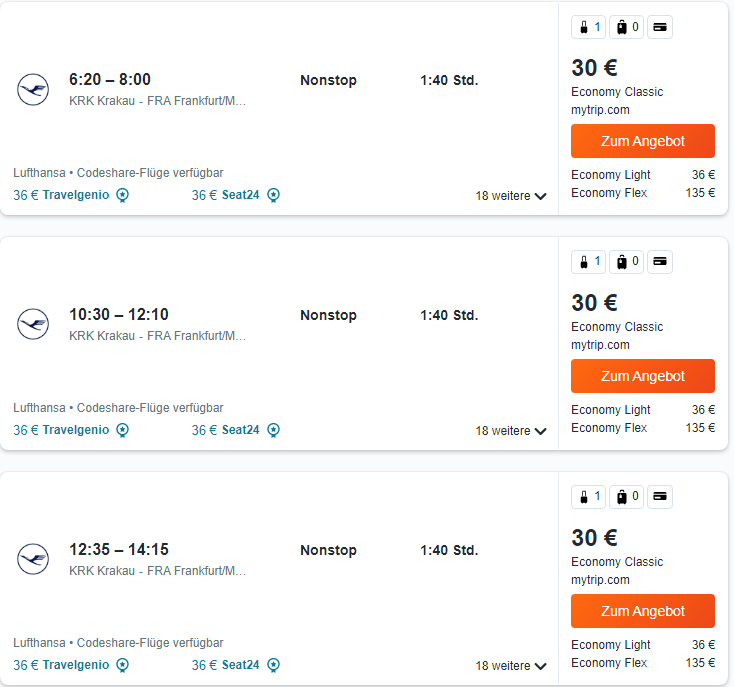
Task: Select Economy Flex 135 € on second flight
Action: [x=643, y=428]
